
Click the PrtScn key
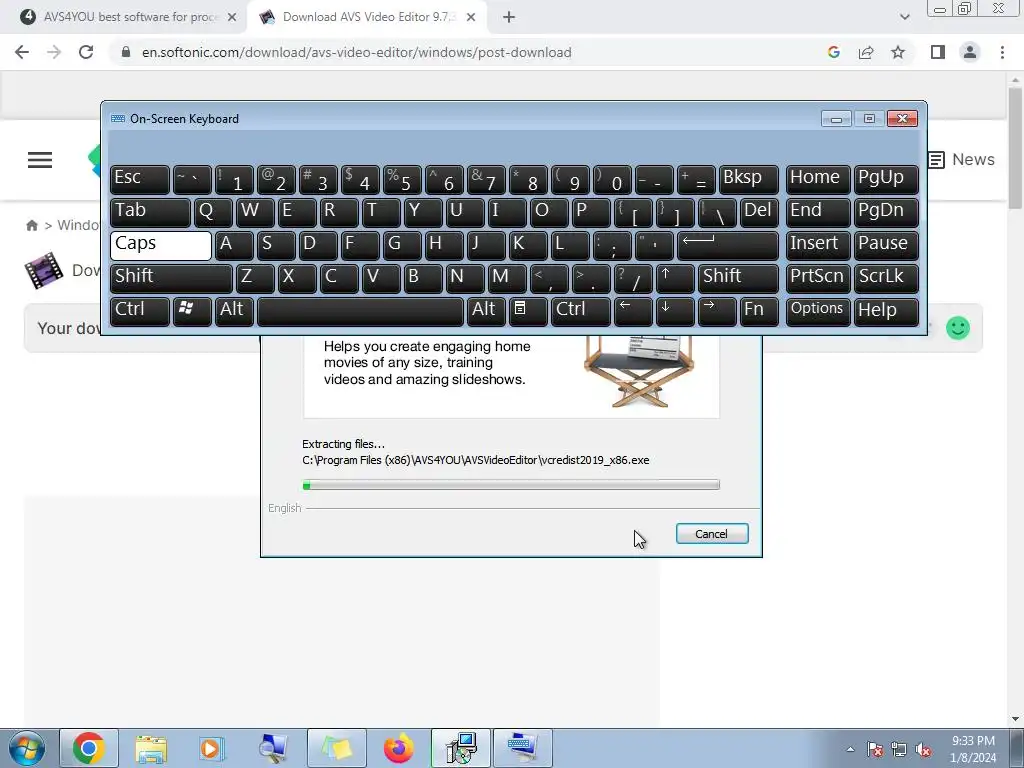(x=818, y=278)
